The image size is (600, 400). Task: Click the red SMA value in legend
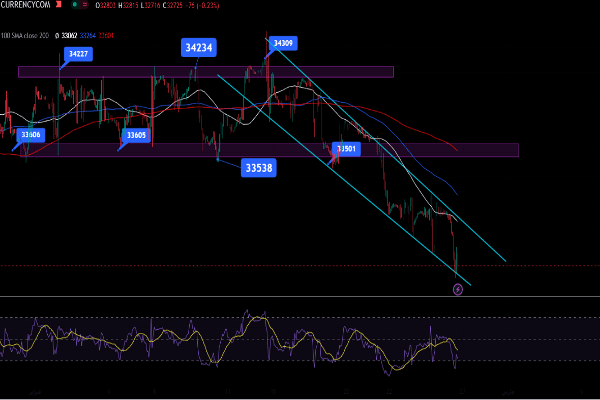click(106, 35)
